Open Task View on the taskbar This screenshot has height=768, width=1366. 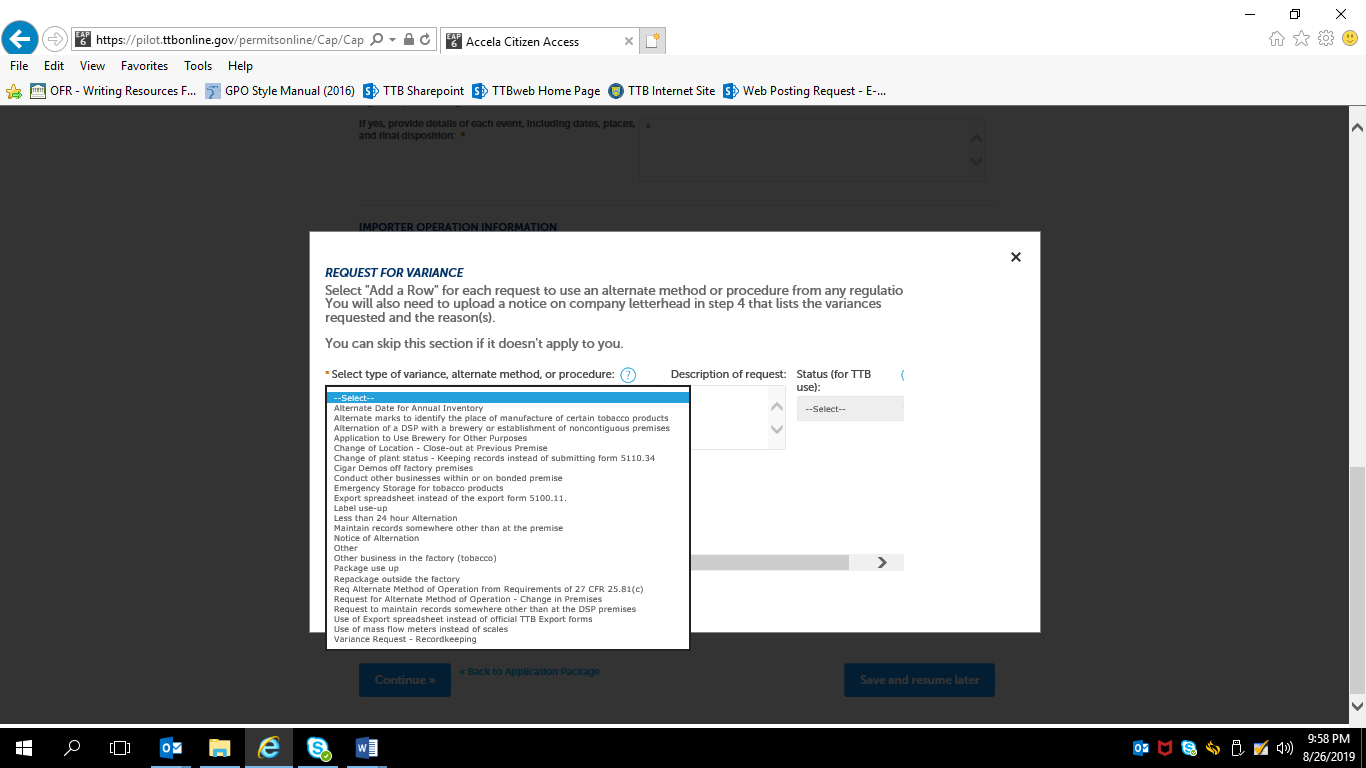(x=120, y=747)
